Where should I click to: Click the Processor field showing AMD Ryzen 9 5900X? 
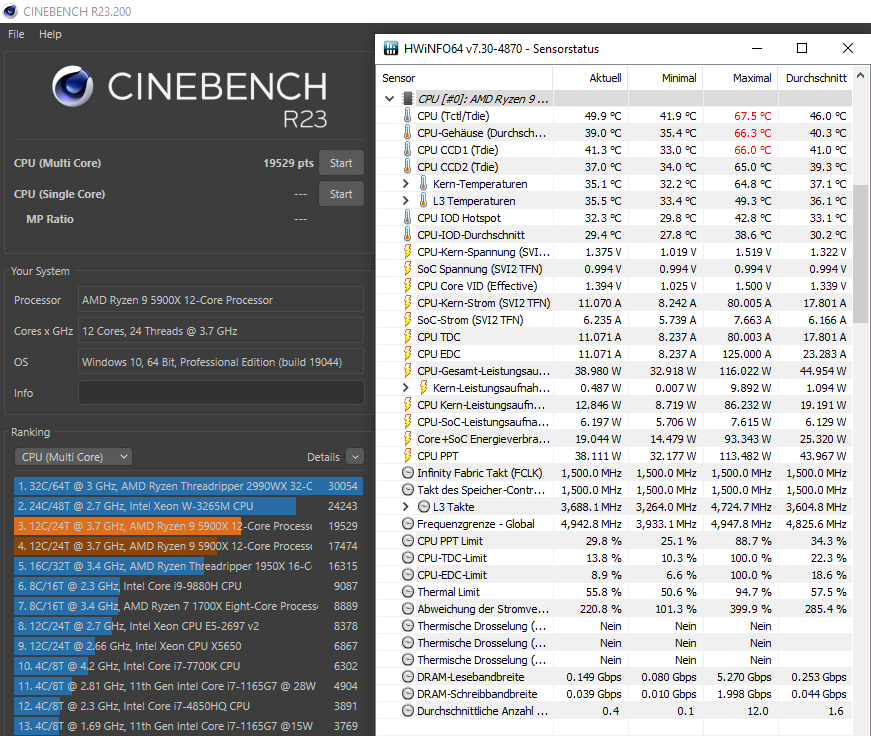pos(221,300)
